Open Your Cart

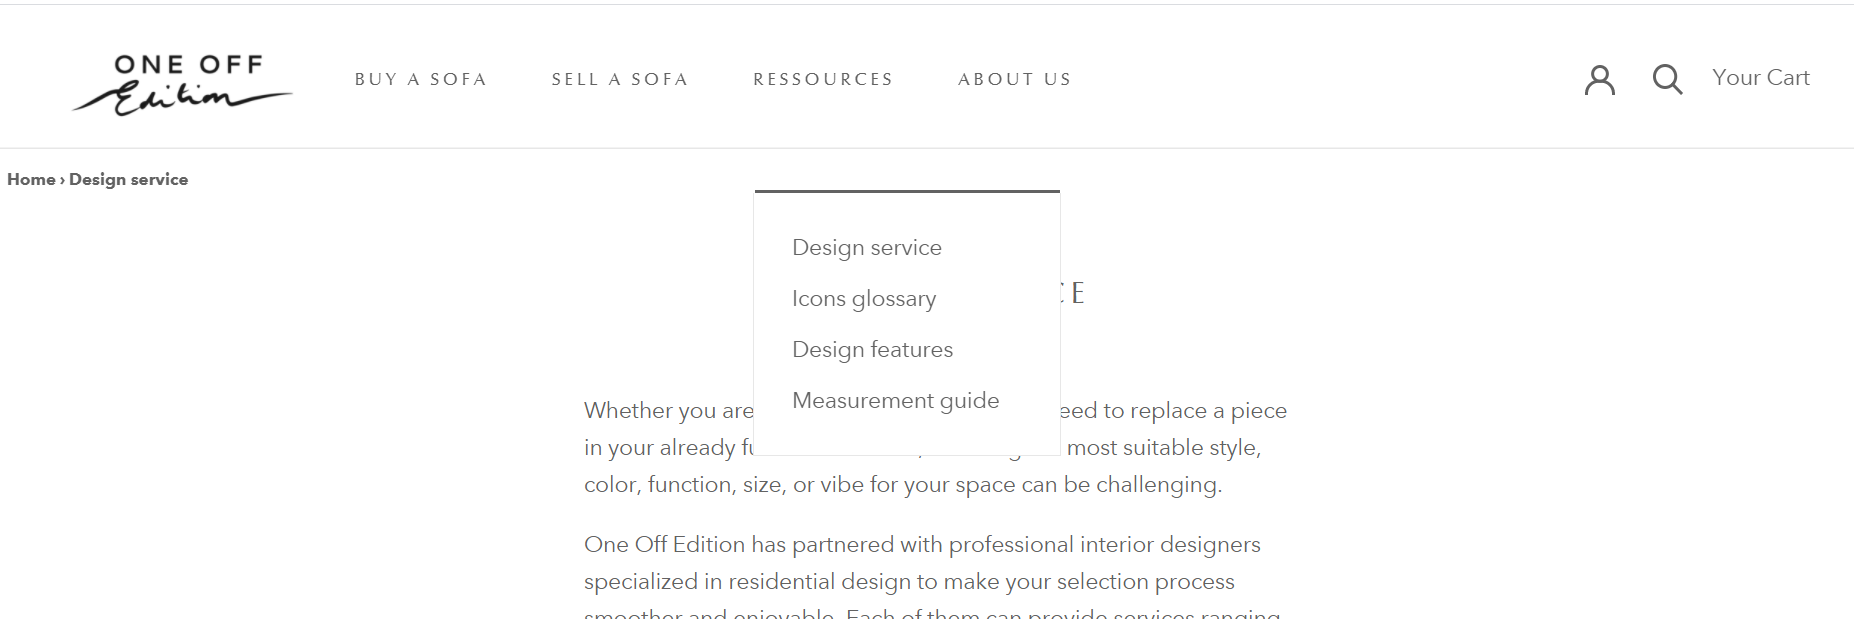pyautogui.click(x=1760, y=78)
